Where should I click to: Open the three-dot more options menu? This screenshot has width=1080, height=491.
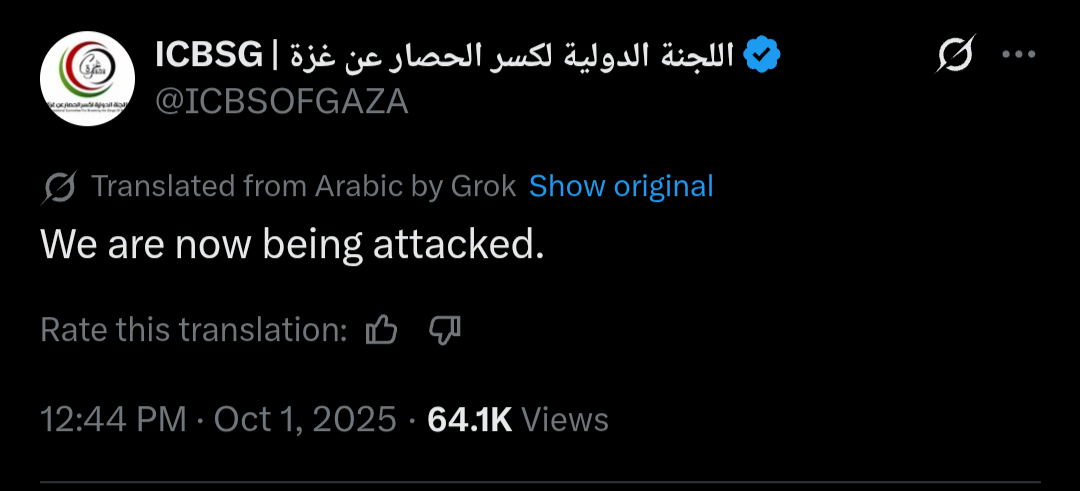coord(1019,56)
